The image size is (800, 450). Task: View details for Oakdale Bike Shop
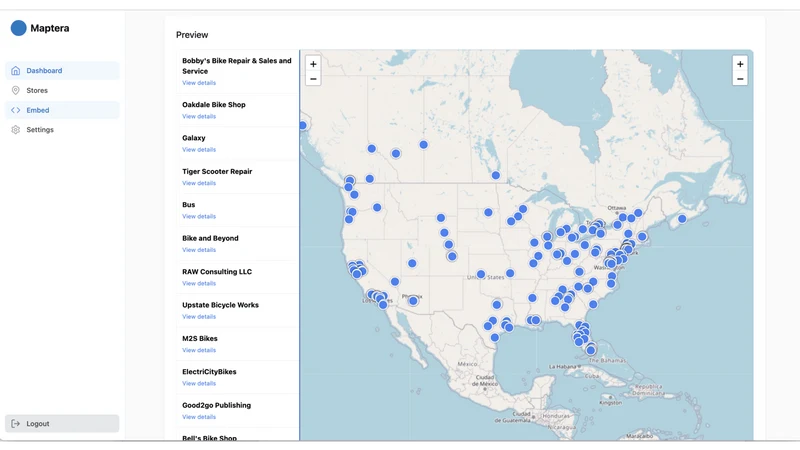click(199, 116)
